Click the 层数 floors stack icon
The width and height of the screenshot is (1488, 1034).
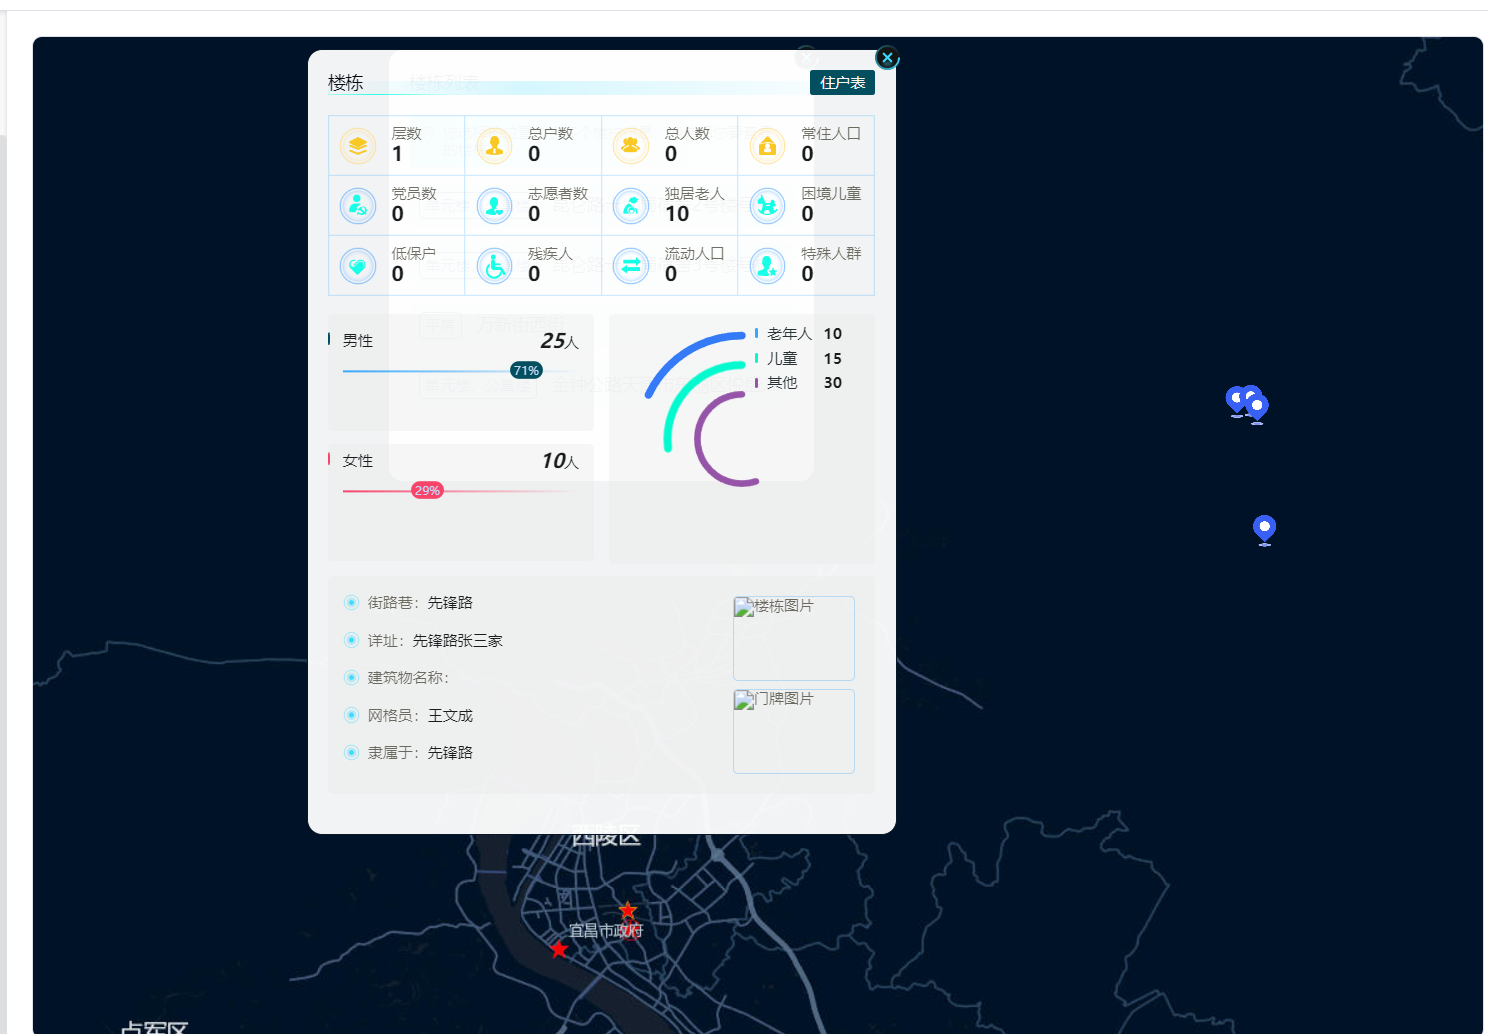tap(358, 146)
